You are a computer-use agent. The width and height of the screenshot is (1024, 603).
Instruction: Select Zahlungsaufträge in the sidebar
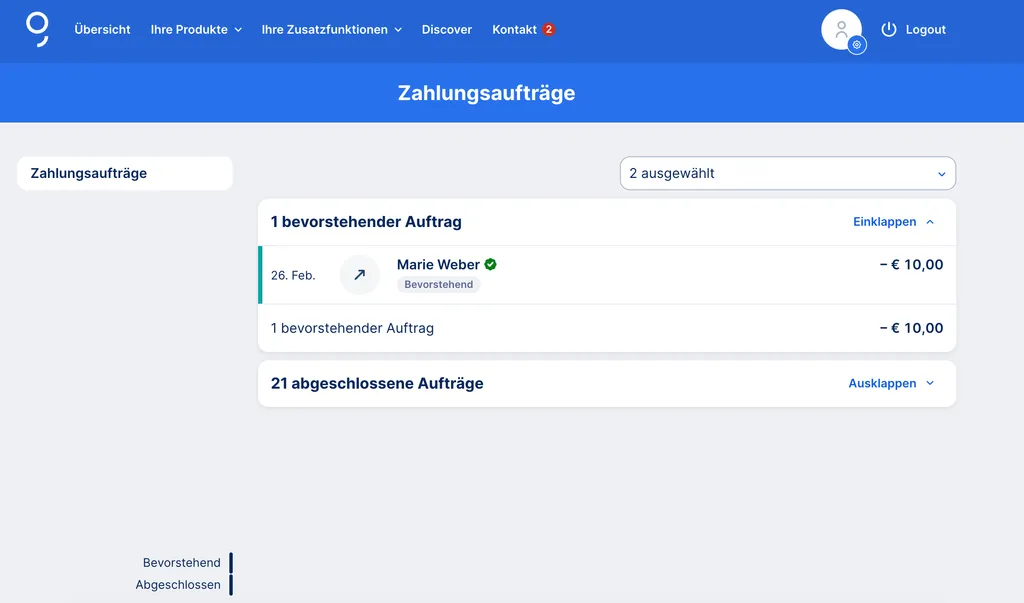click(x=125, y=173)
